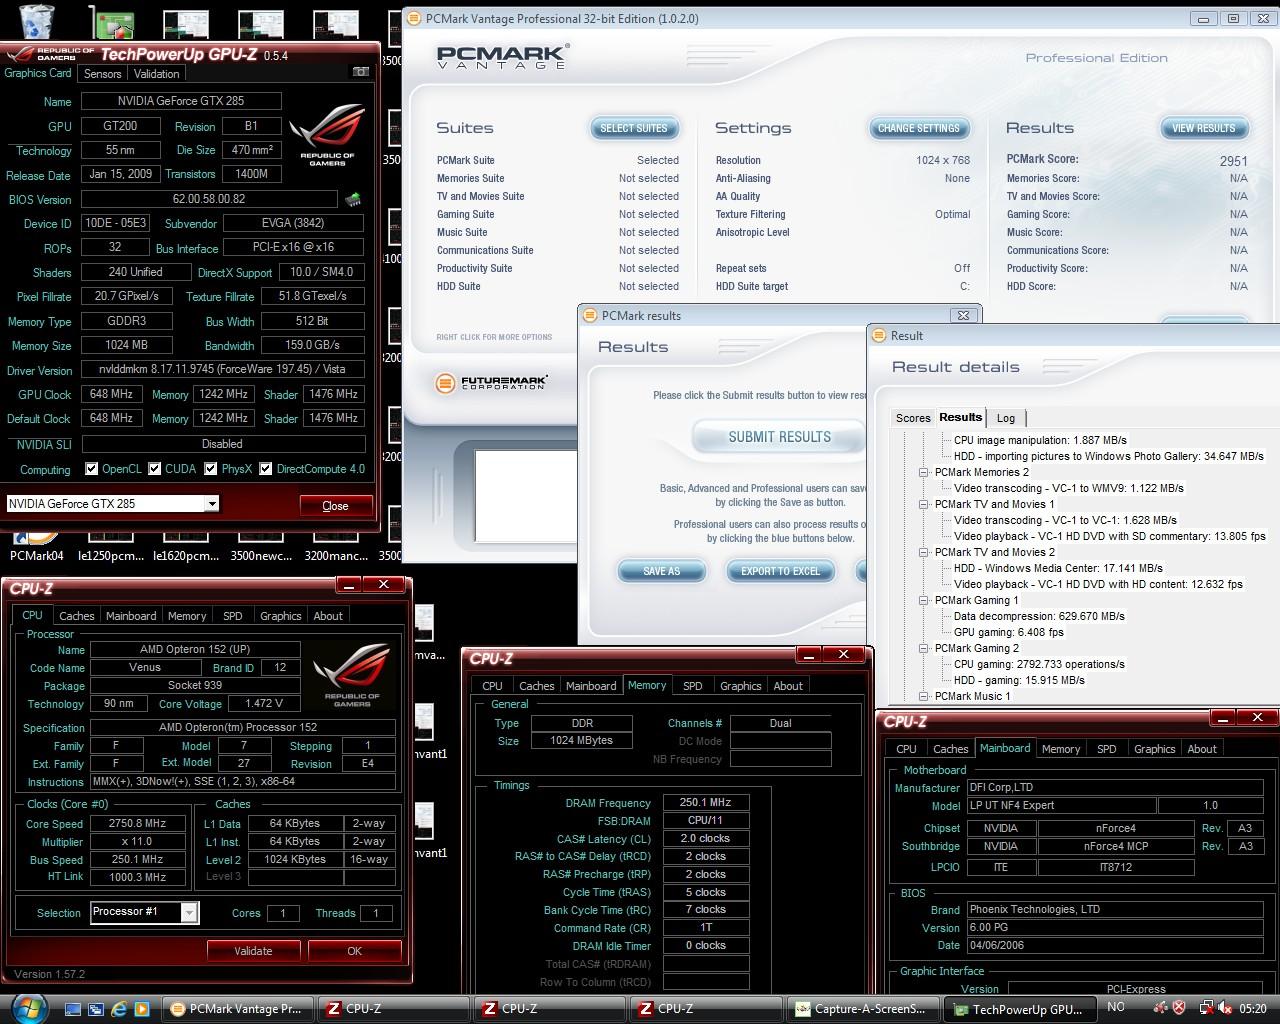1280x1024 pixels.
Task: Click Show Desktop in the quick launch
Action: pos(75,1009)
